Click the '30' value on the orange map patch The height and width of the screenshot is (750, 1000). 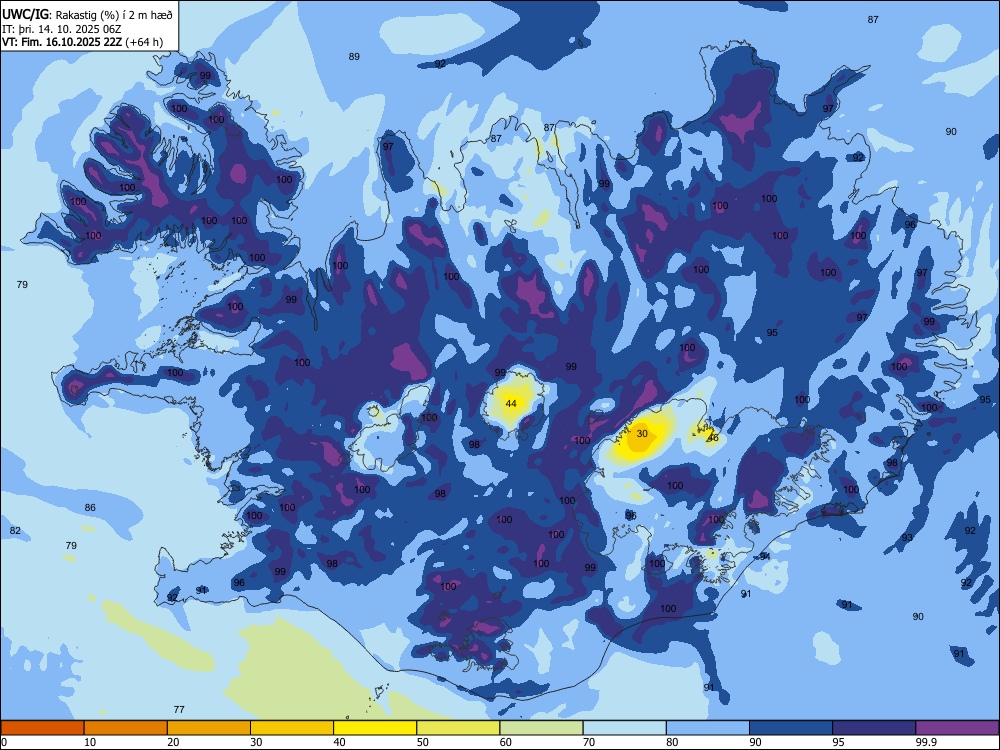click(642, 434)
